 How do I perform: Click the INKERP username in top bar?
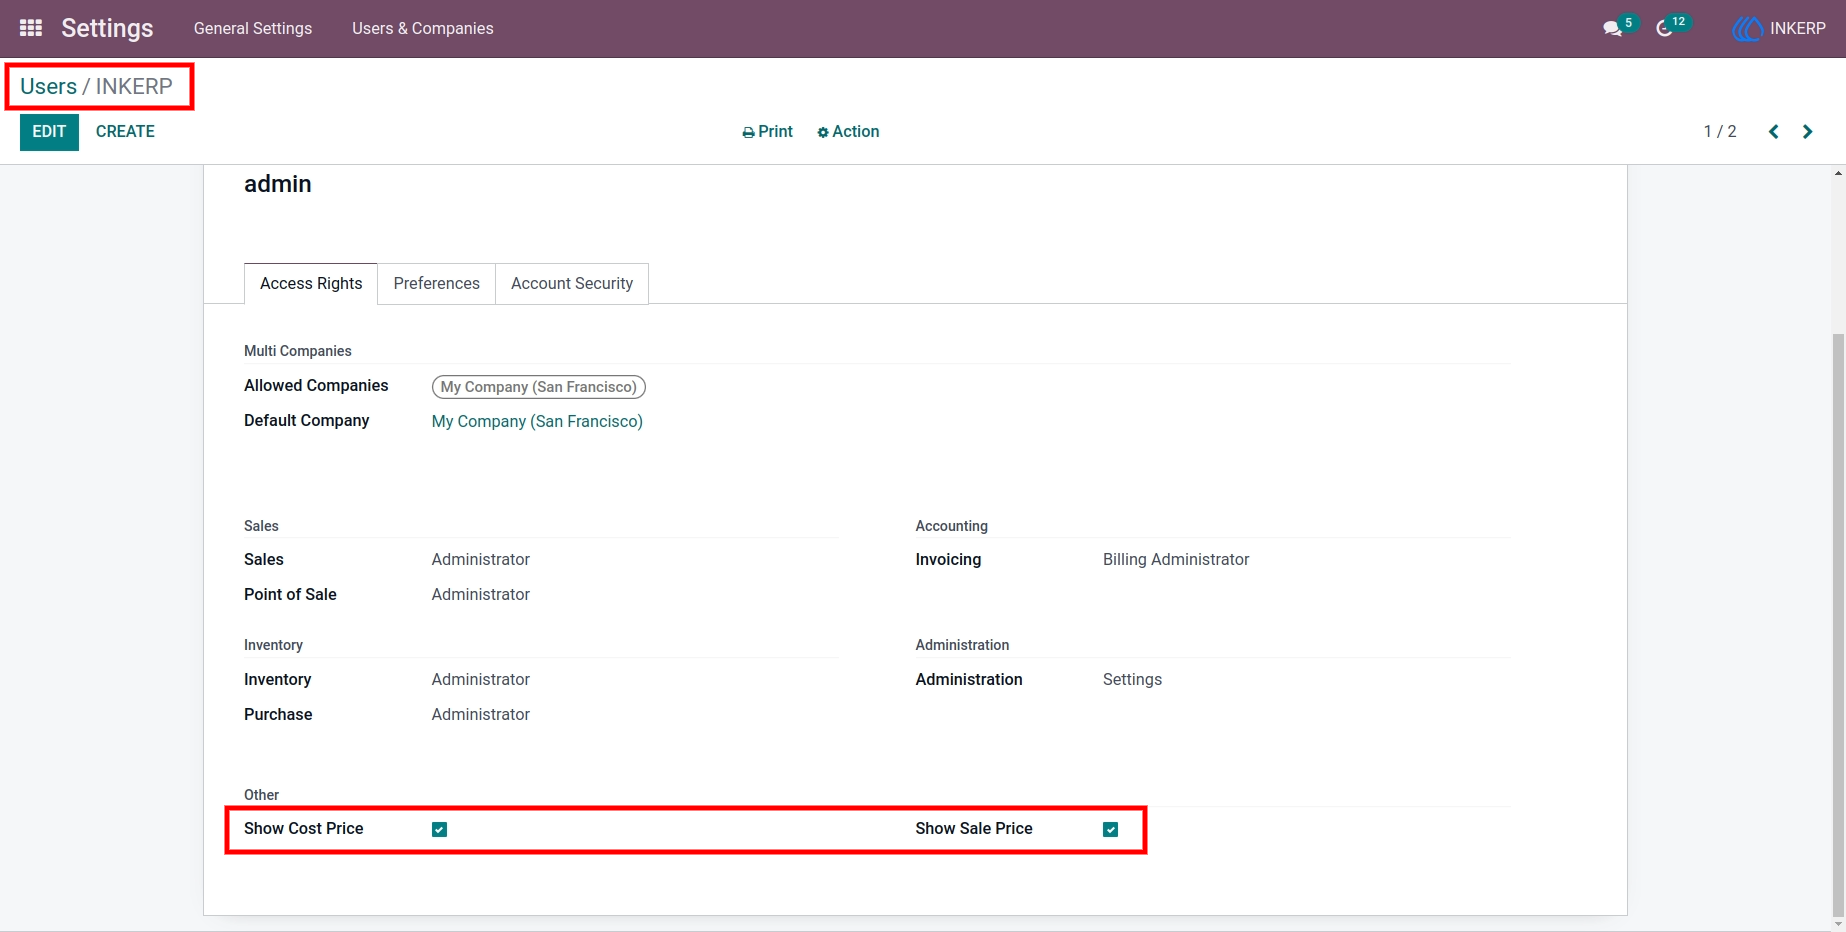pos(1797,29)
